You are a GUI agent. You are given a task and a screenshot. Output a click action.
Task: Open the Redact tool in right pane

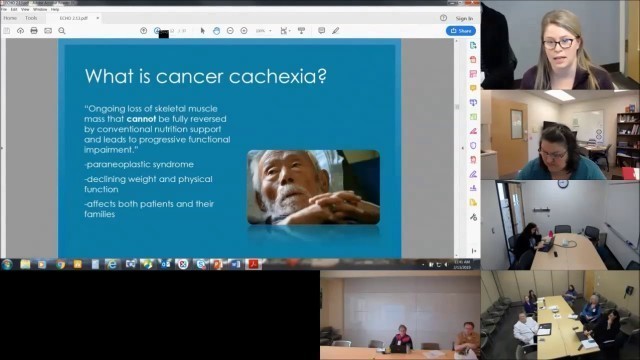pyautogui.click(x=473, y=131)
